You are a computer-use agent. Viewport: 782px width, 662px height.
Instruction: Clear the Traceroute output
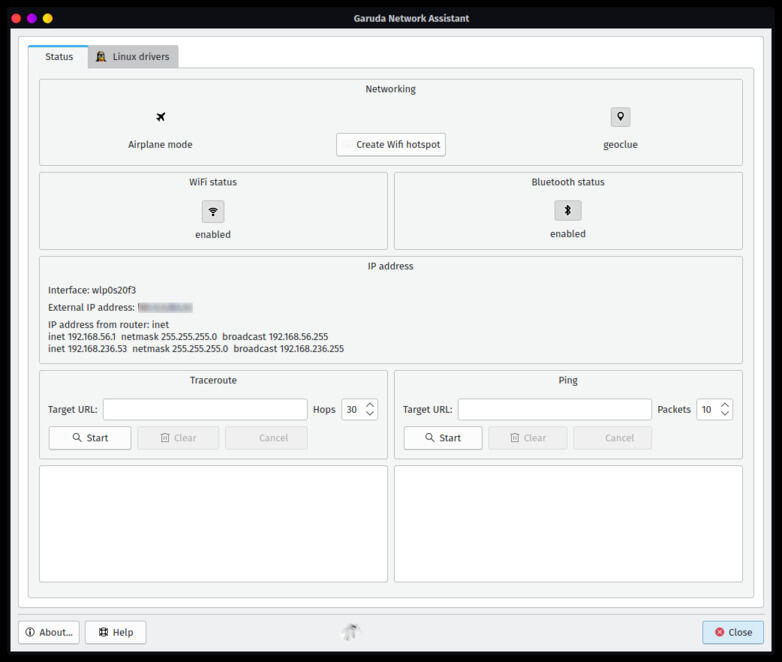(x=178, y=438)
